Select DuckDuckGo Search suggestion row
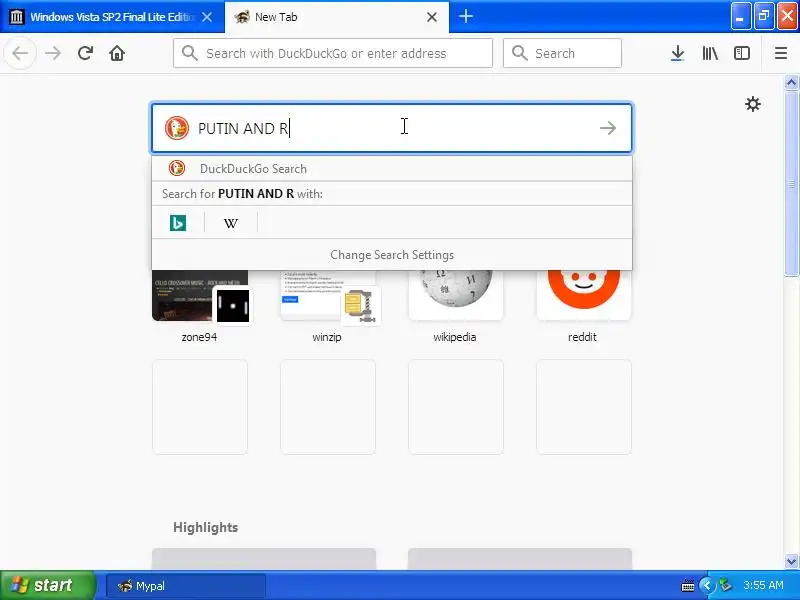This screenshot has width=800, height=600. (392, 168)
